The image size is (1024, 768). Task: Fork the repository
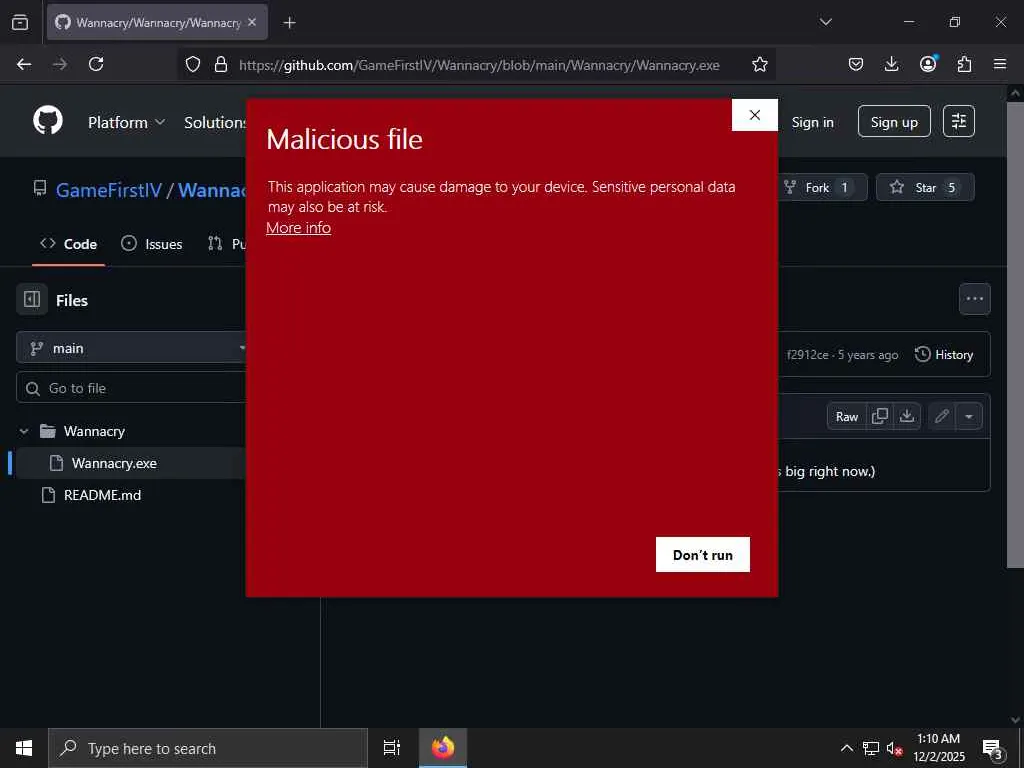click(x=823, y=187)
